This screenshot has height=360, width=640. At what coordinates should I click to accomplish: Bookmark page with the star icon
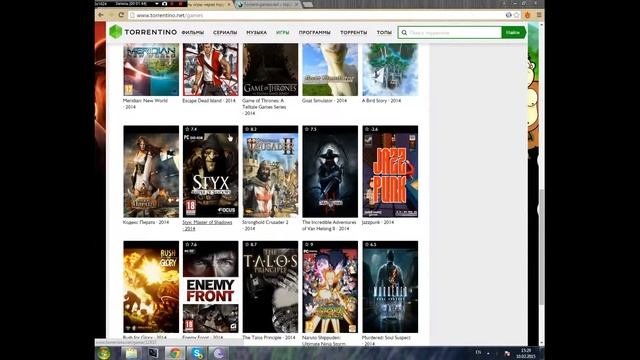(516, 15)
